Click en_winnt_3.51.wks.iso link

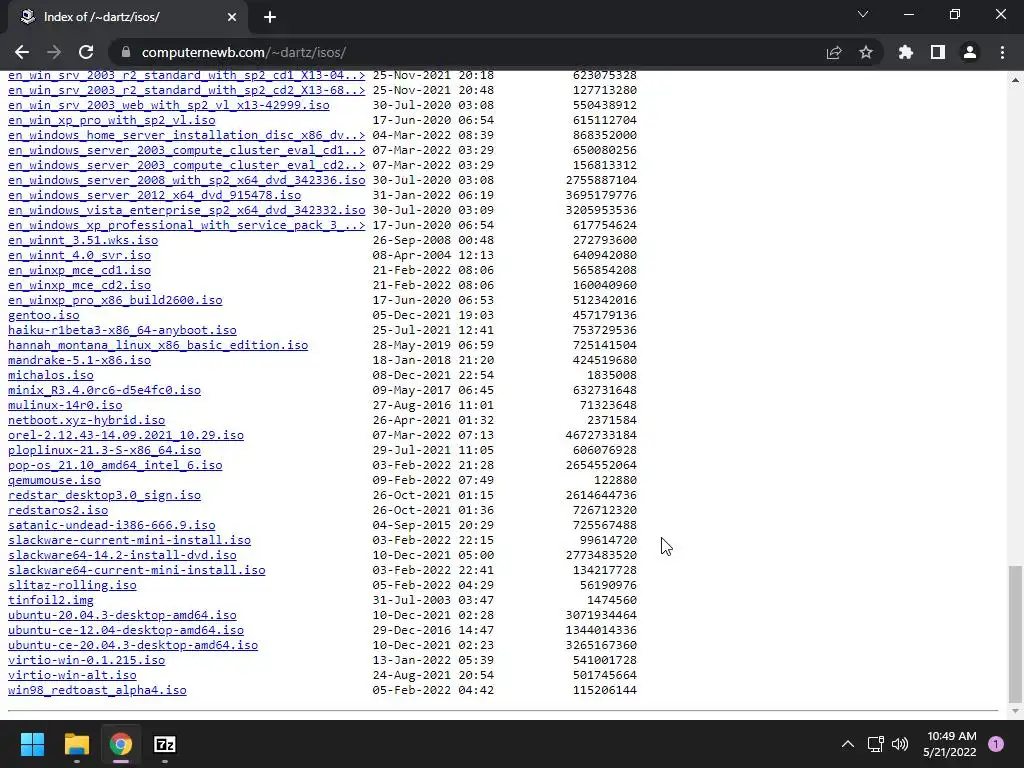(83, 241)
